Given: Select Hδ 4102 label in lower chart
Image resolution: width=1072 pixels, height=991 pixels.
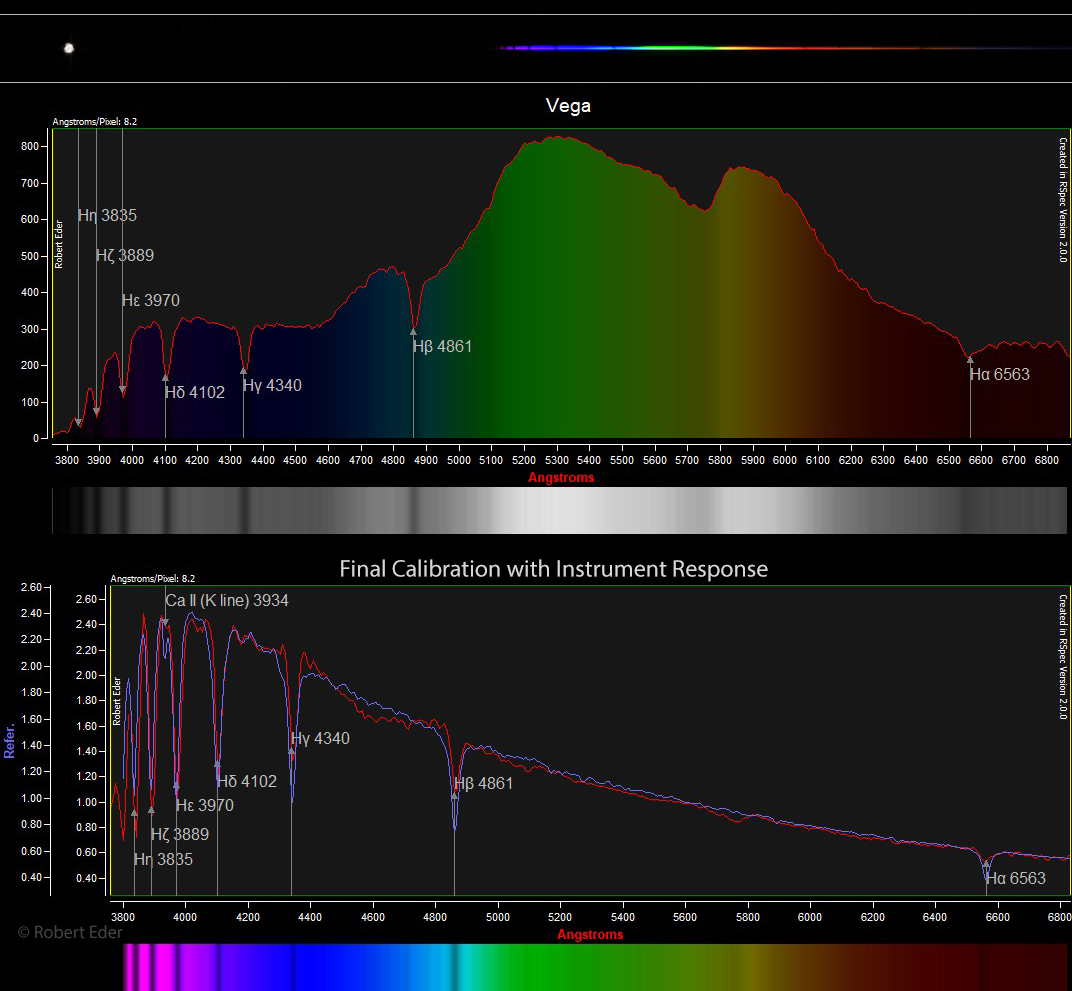Looking at the screenshot, I should click(247, 782).
